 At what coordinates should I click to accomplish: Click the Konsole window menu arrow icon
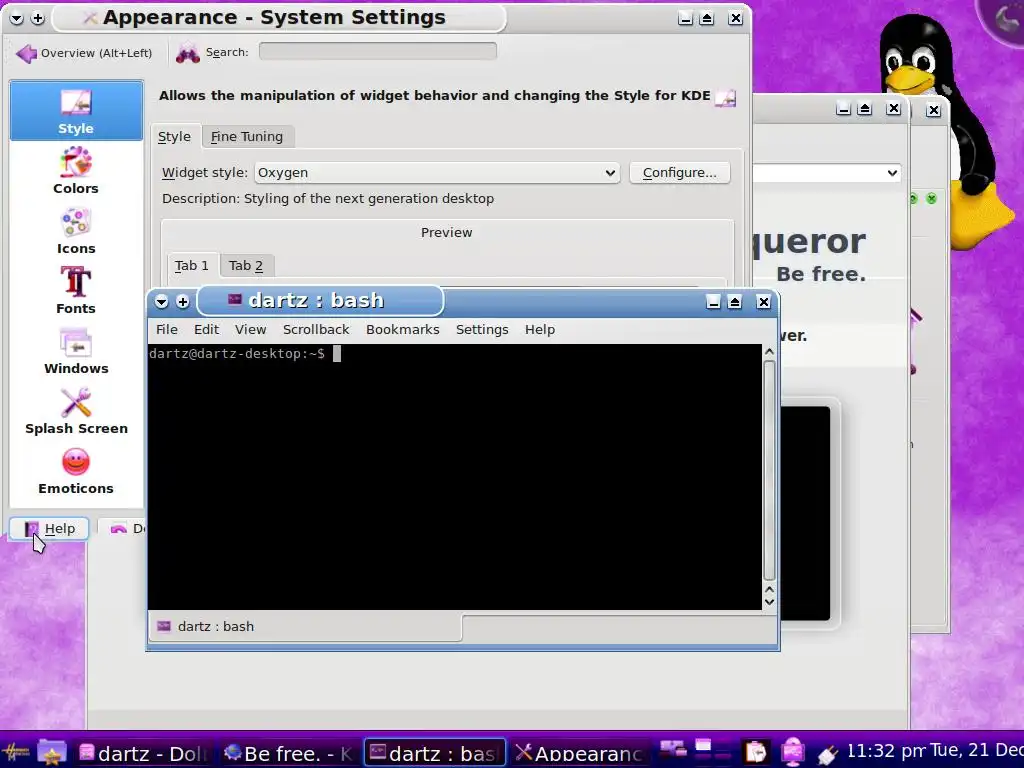pyautogui.click(x=161, y=301)
